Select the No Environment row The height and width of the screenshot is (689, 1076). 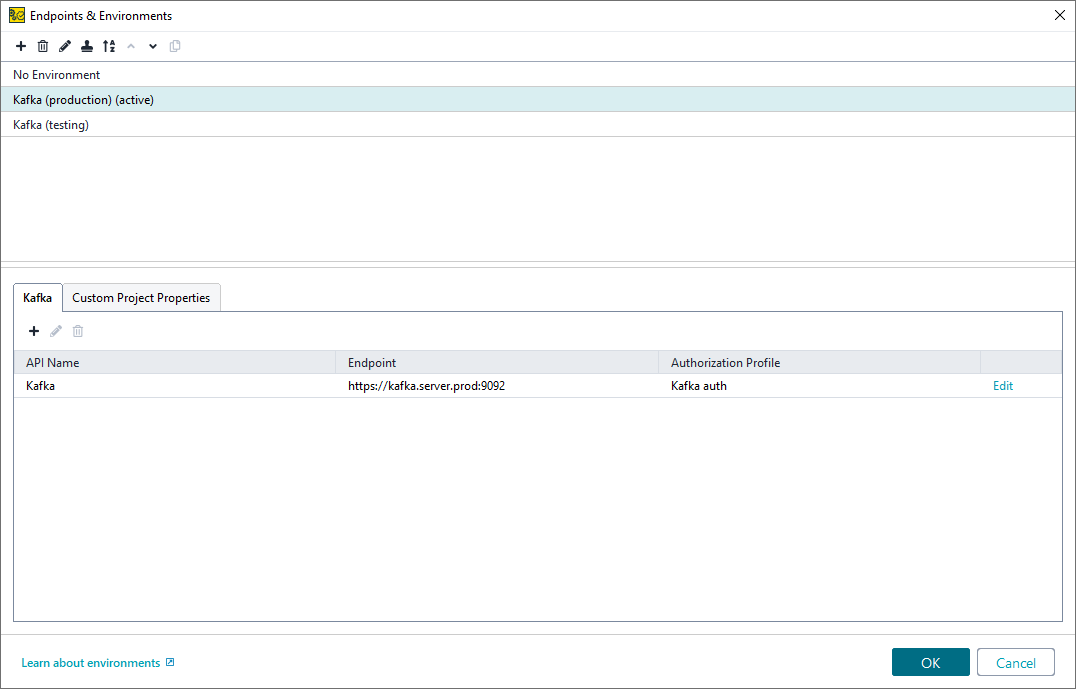click(538, 75)
